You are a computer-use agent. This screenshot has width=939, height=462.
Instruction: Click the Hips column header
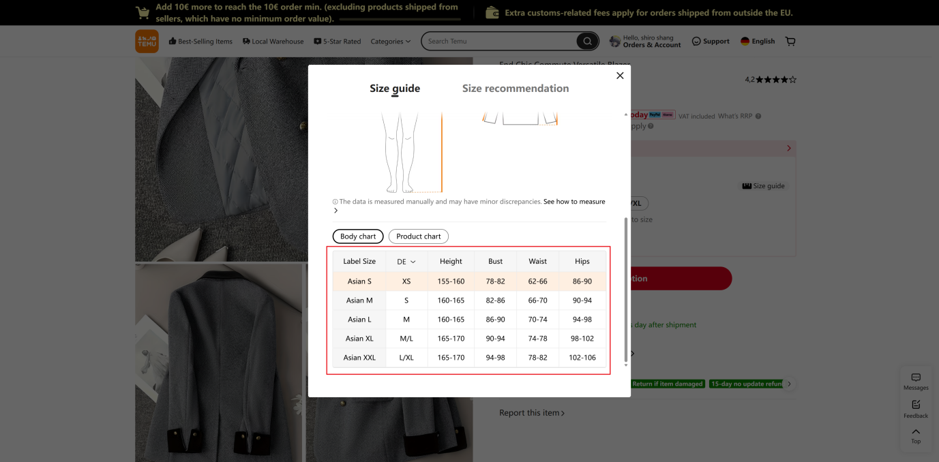pos(582,261)
